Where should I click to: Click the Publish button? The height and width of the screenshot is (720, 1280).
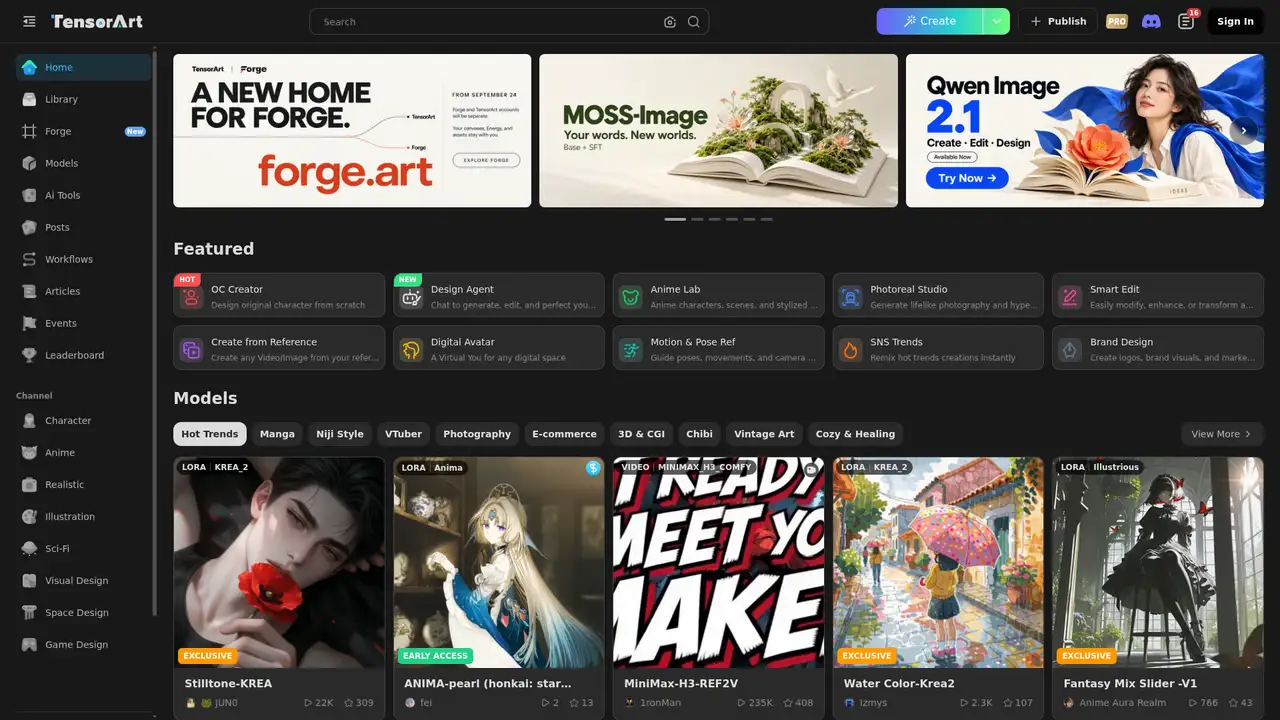point(1058,21)
